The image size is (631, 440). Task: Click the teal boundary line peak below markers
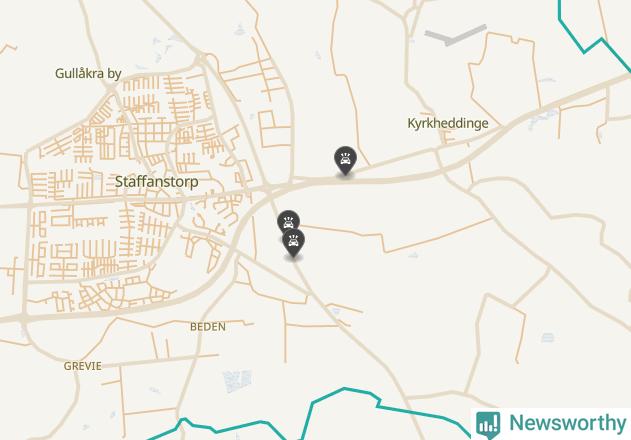[x=344, y=389]
